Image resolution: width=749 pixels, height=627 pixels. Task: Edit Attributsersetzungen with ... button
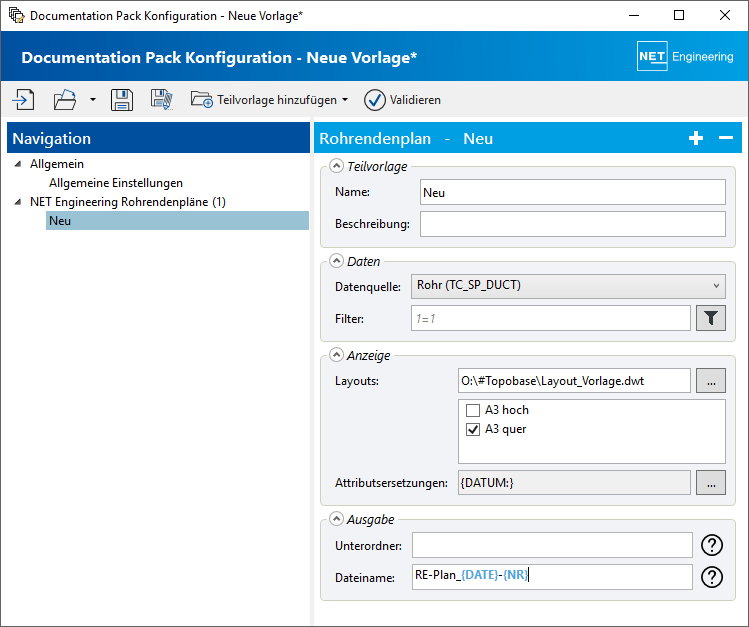(711, 483)
